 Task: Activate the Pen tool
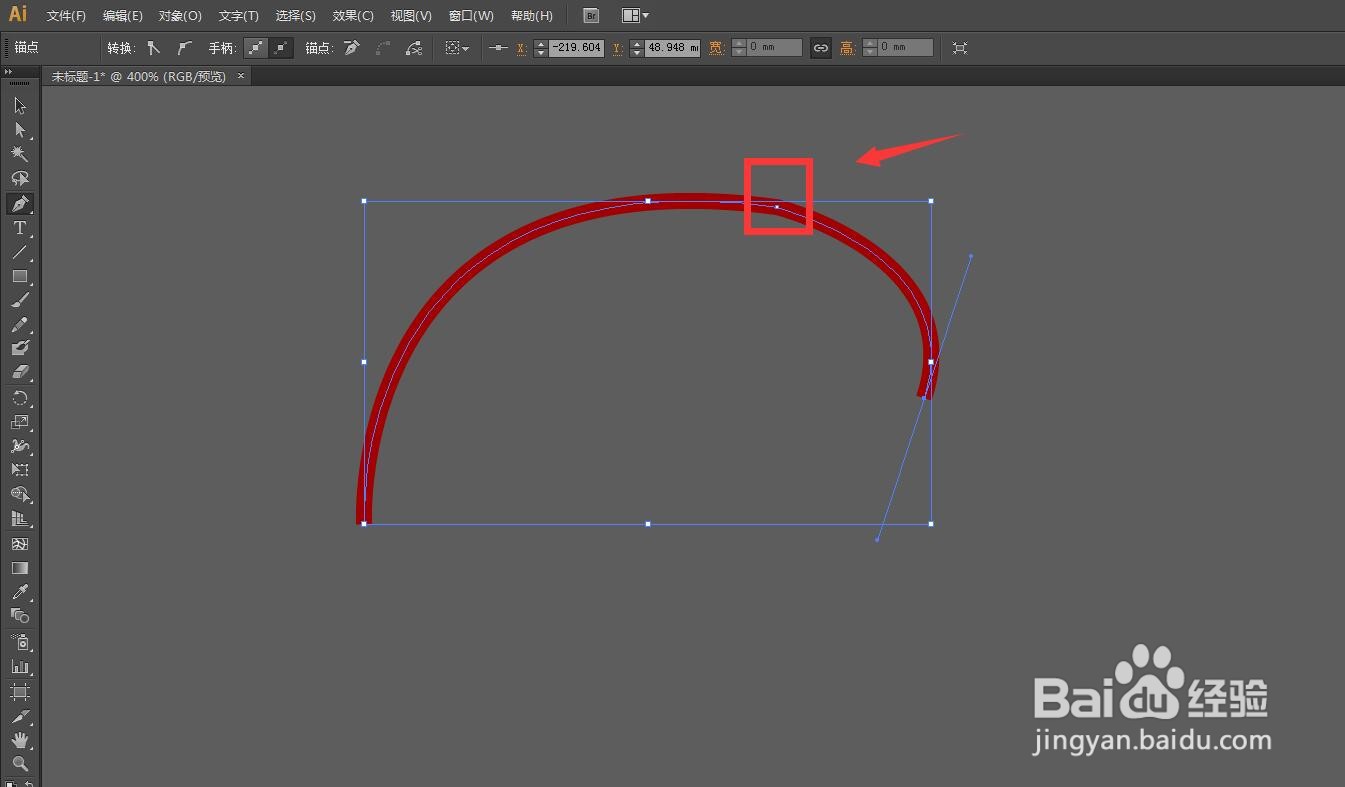pyautogui.click(x=20, y=203)
